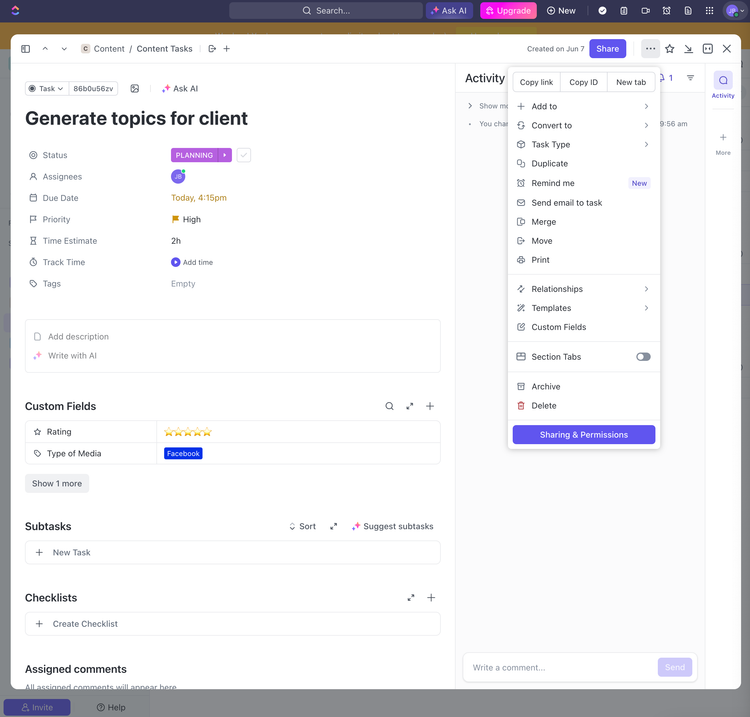Screen dimensions: 750x717
Task: Select Duplicate from the menu
Action: 584,164
